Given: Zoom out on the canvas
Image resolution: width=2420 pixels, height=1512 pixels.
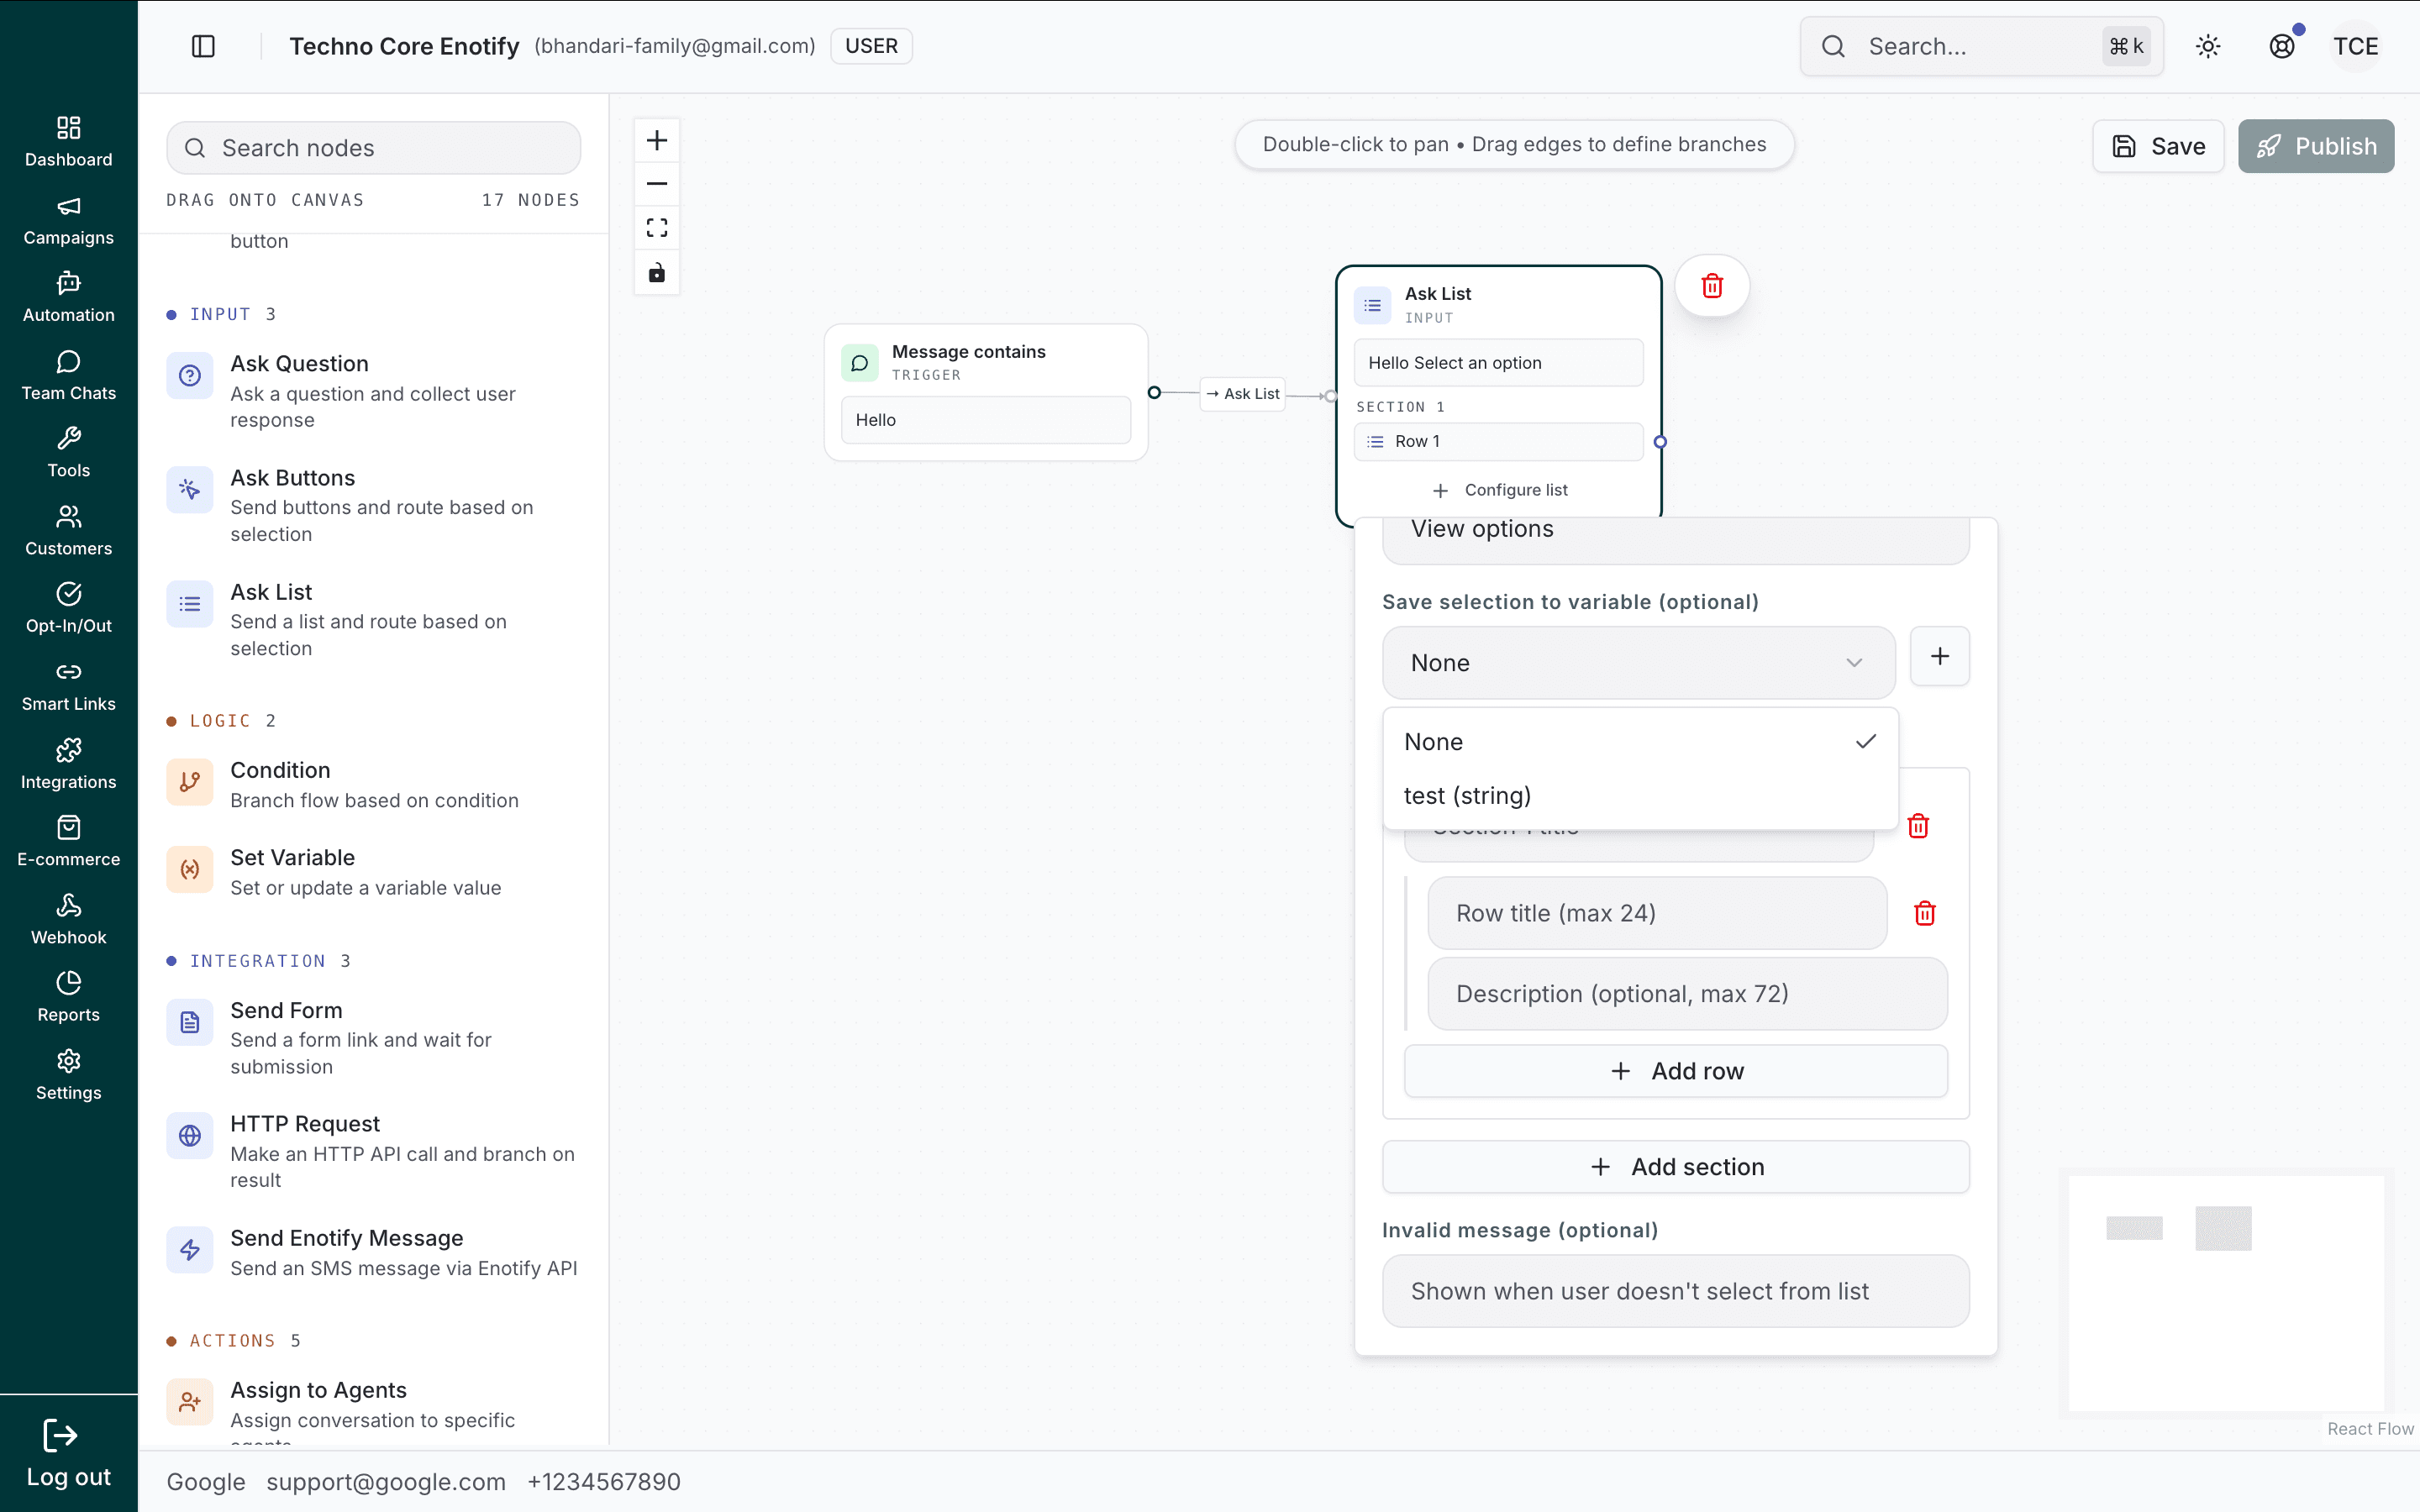Looking at the screenshot, I should 657,184.
